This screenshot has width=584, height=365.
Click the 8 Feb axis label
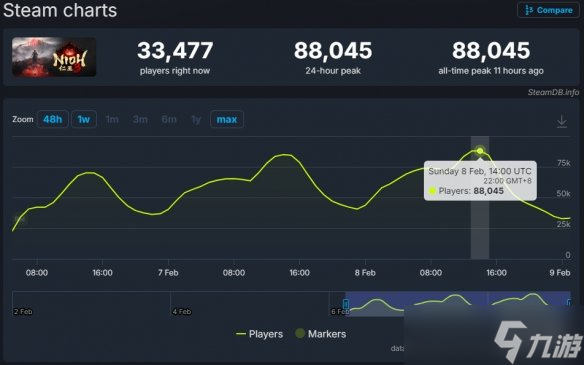pyautogui.click(x=365, y=273)
